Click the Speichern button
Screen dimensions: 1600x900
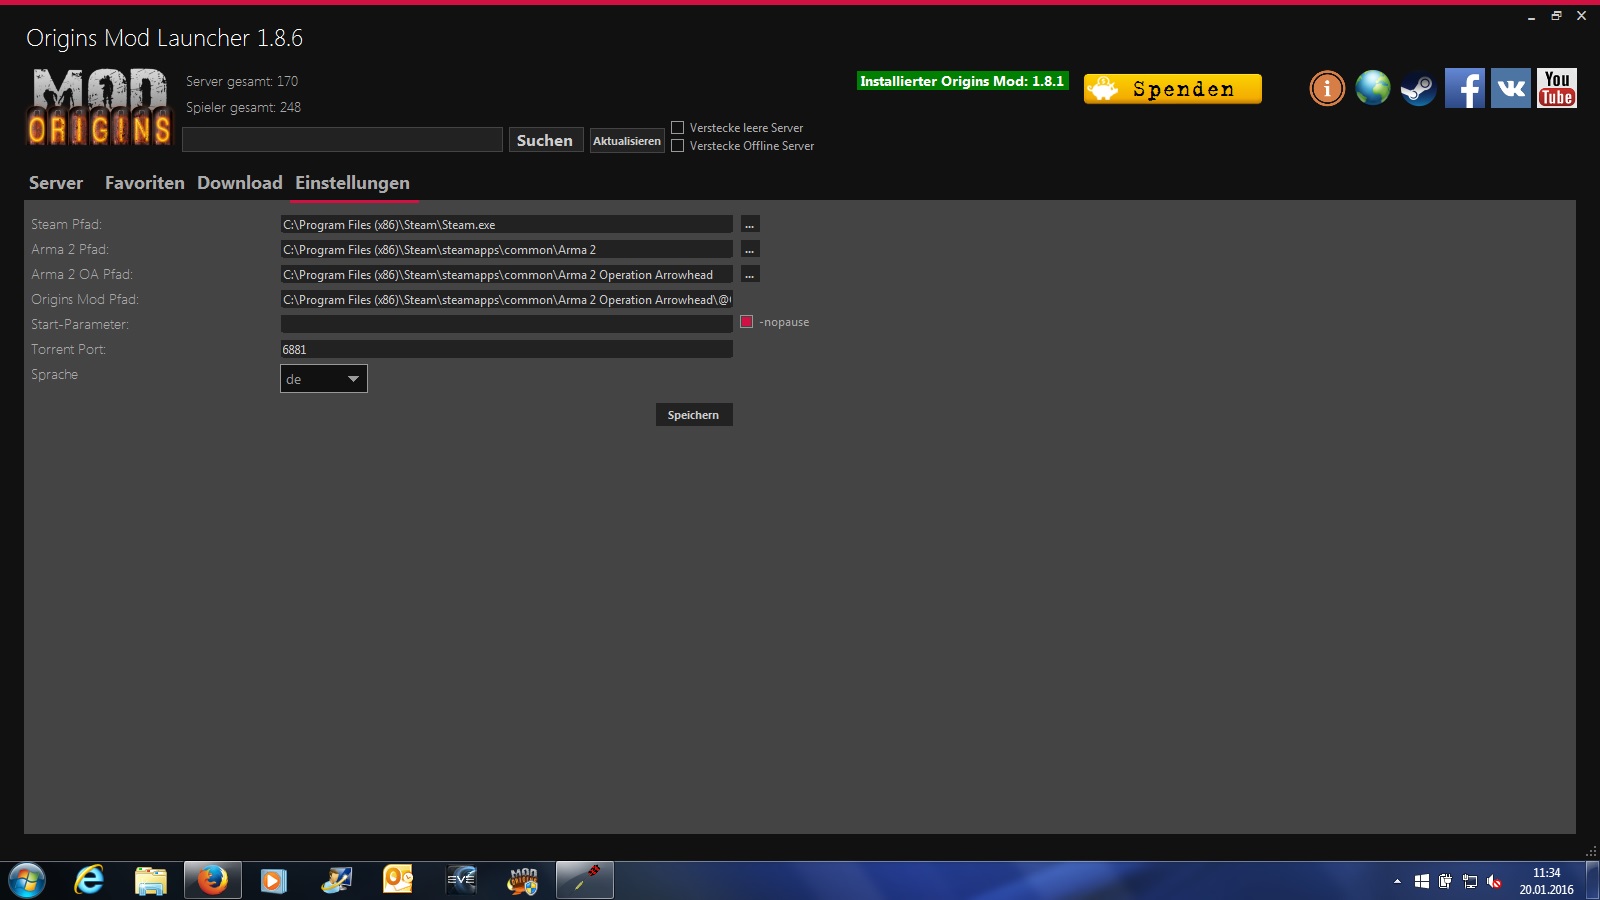click(694, 415)
